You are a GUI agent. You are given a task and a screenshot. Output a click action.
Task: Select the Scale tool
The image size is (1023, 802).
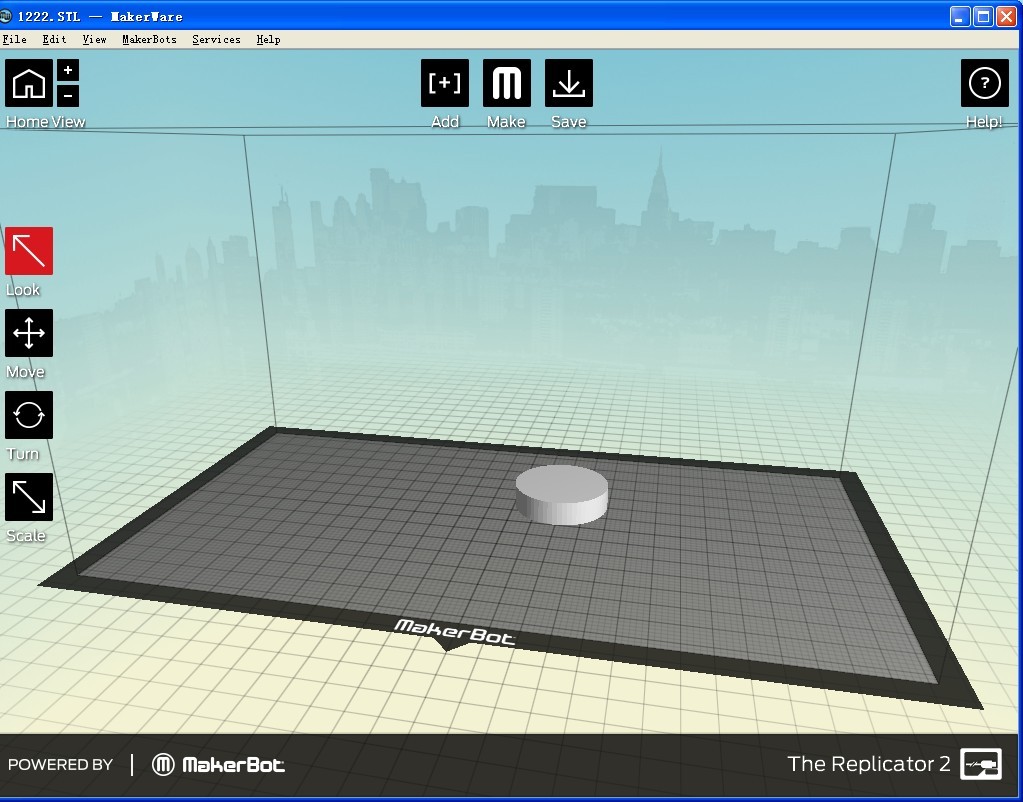[x=29, y=497]
